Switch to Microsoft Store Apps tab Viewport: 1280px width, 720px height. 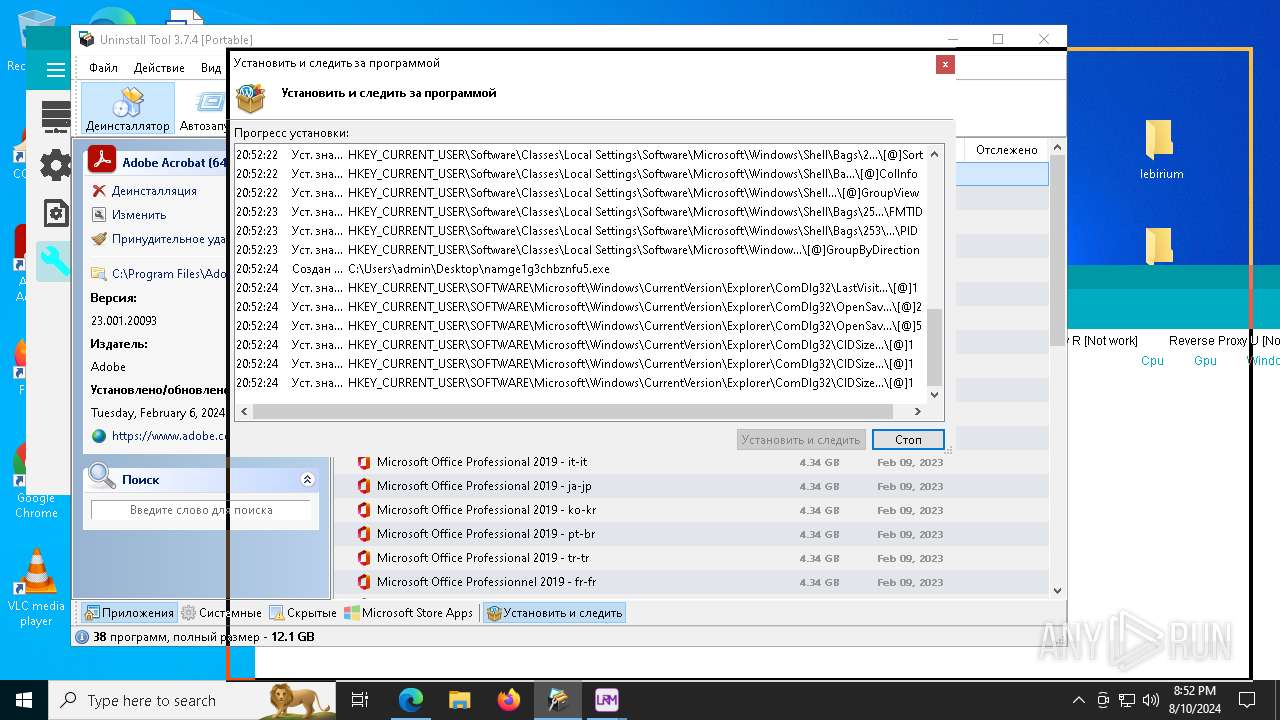[409, 613]
